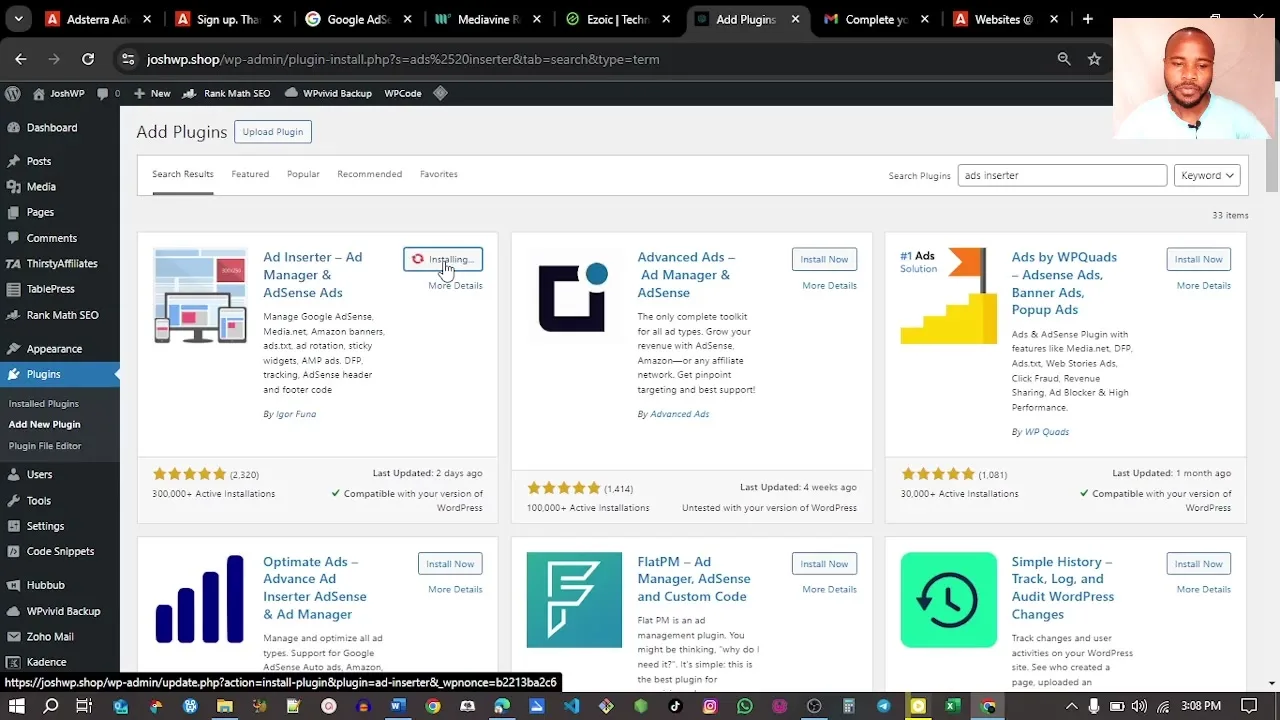Install the Advanced Ads plugin
Viewport: 1280px width, 720px height.
[824, 259]
